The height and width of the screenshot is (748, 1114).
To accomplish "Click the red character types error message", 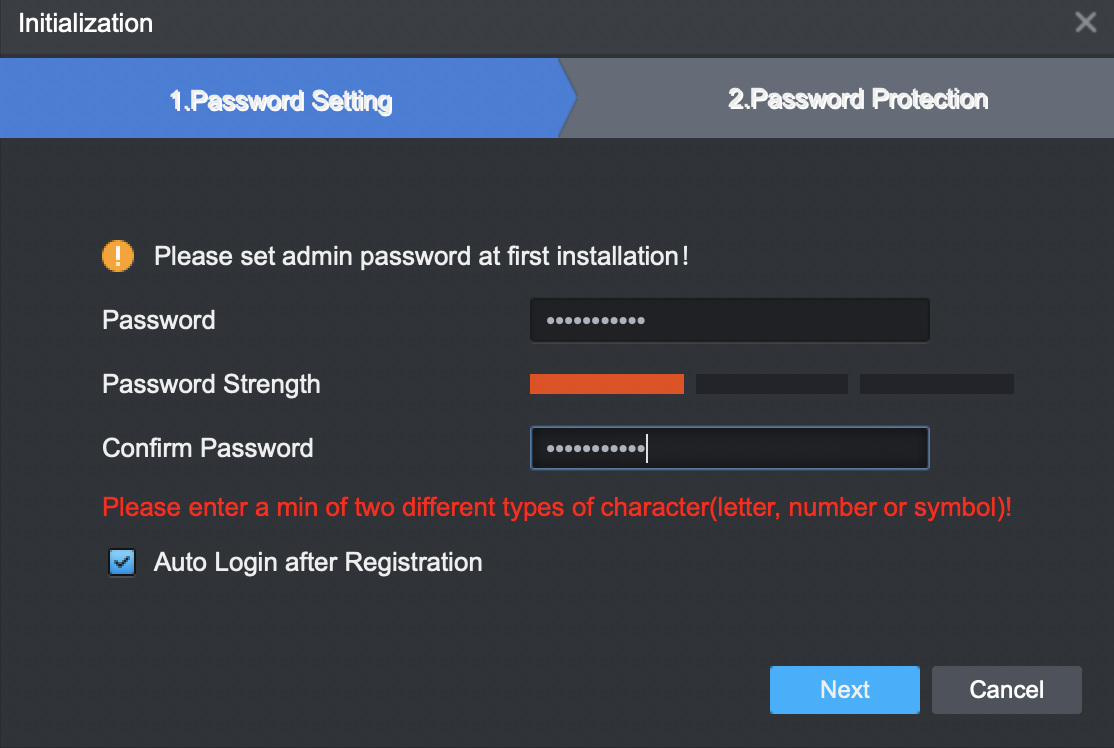I will (x=557, y=507).
